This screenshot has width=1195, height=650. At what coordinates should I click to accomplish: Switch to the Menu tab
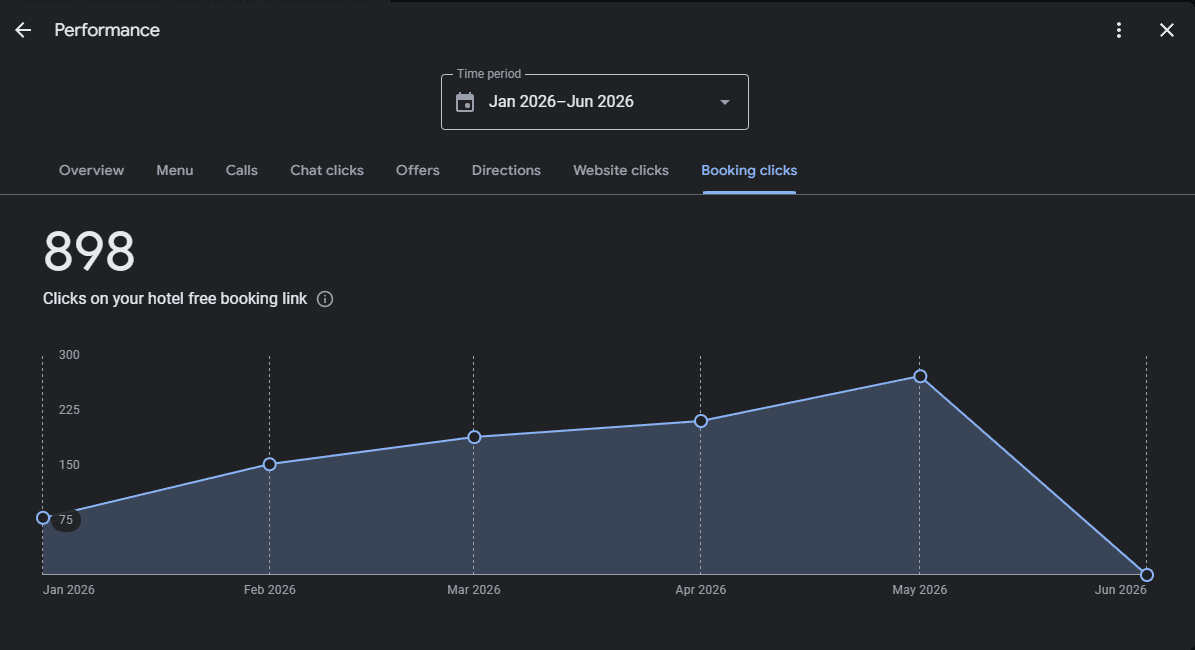click(x=175, y=171)
